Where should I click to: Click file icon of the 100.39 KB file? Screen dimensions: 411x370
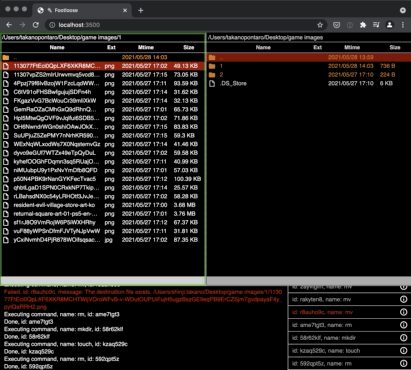coord(6,179)
